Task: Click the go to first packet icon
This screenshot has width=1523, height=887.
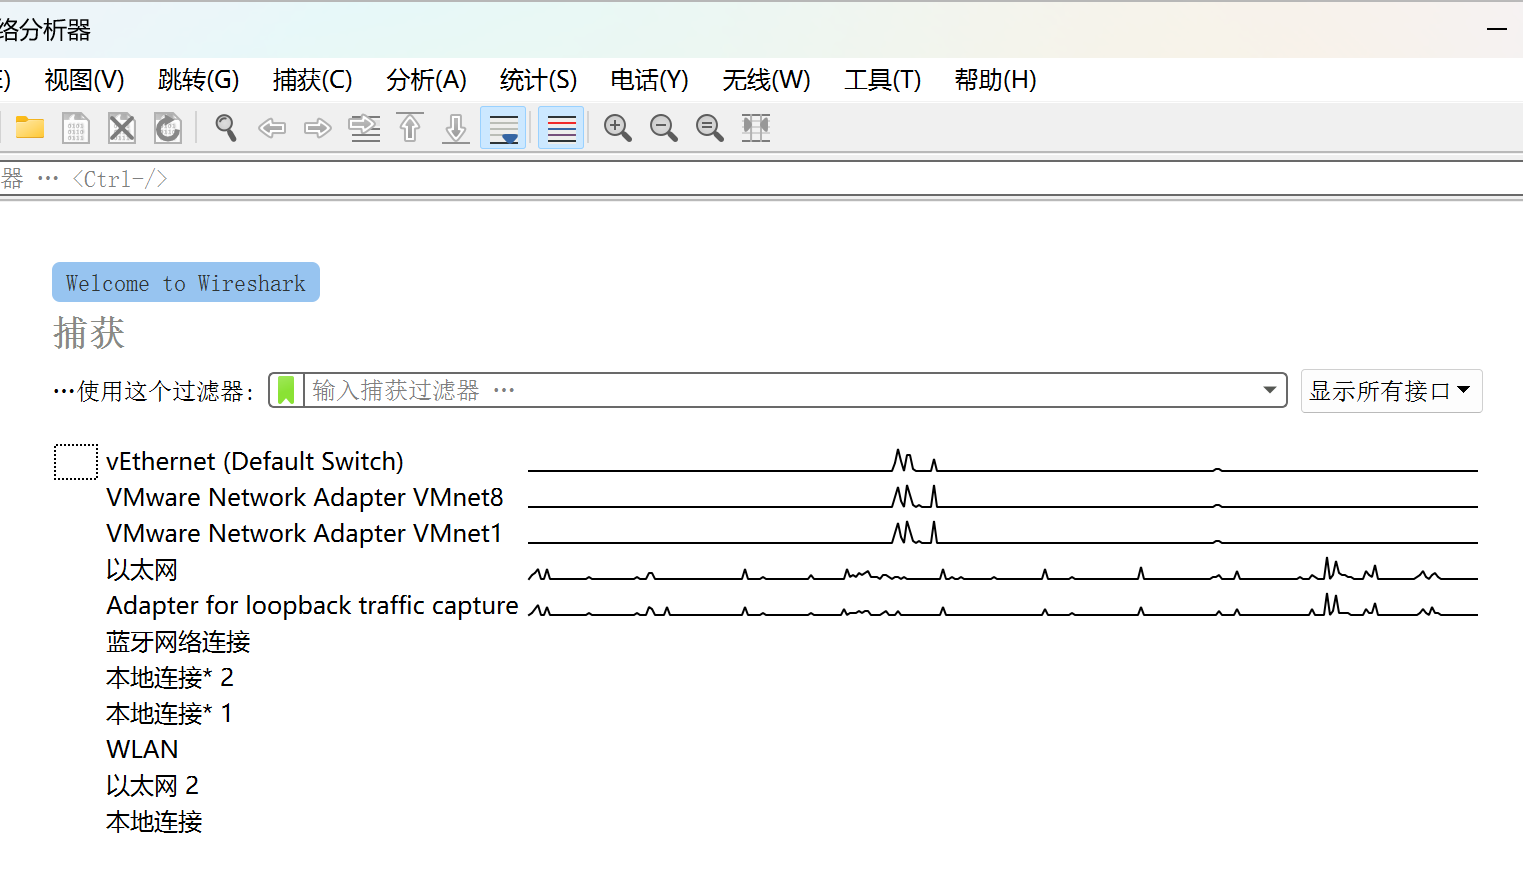Action: [x=410, y=128]
